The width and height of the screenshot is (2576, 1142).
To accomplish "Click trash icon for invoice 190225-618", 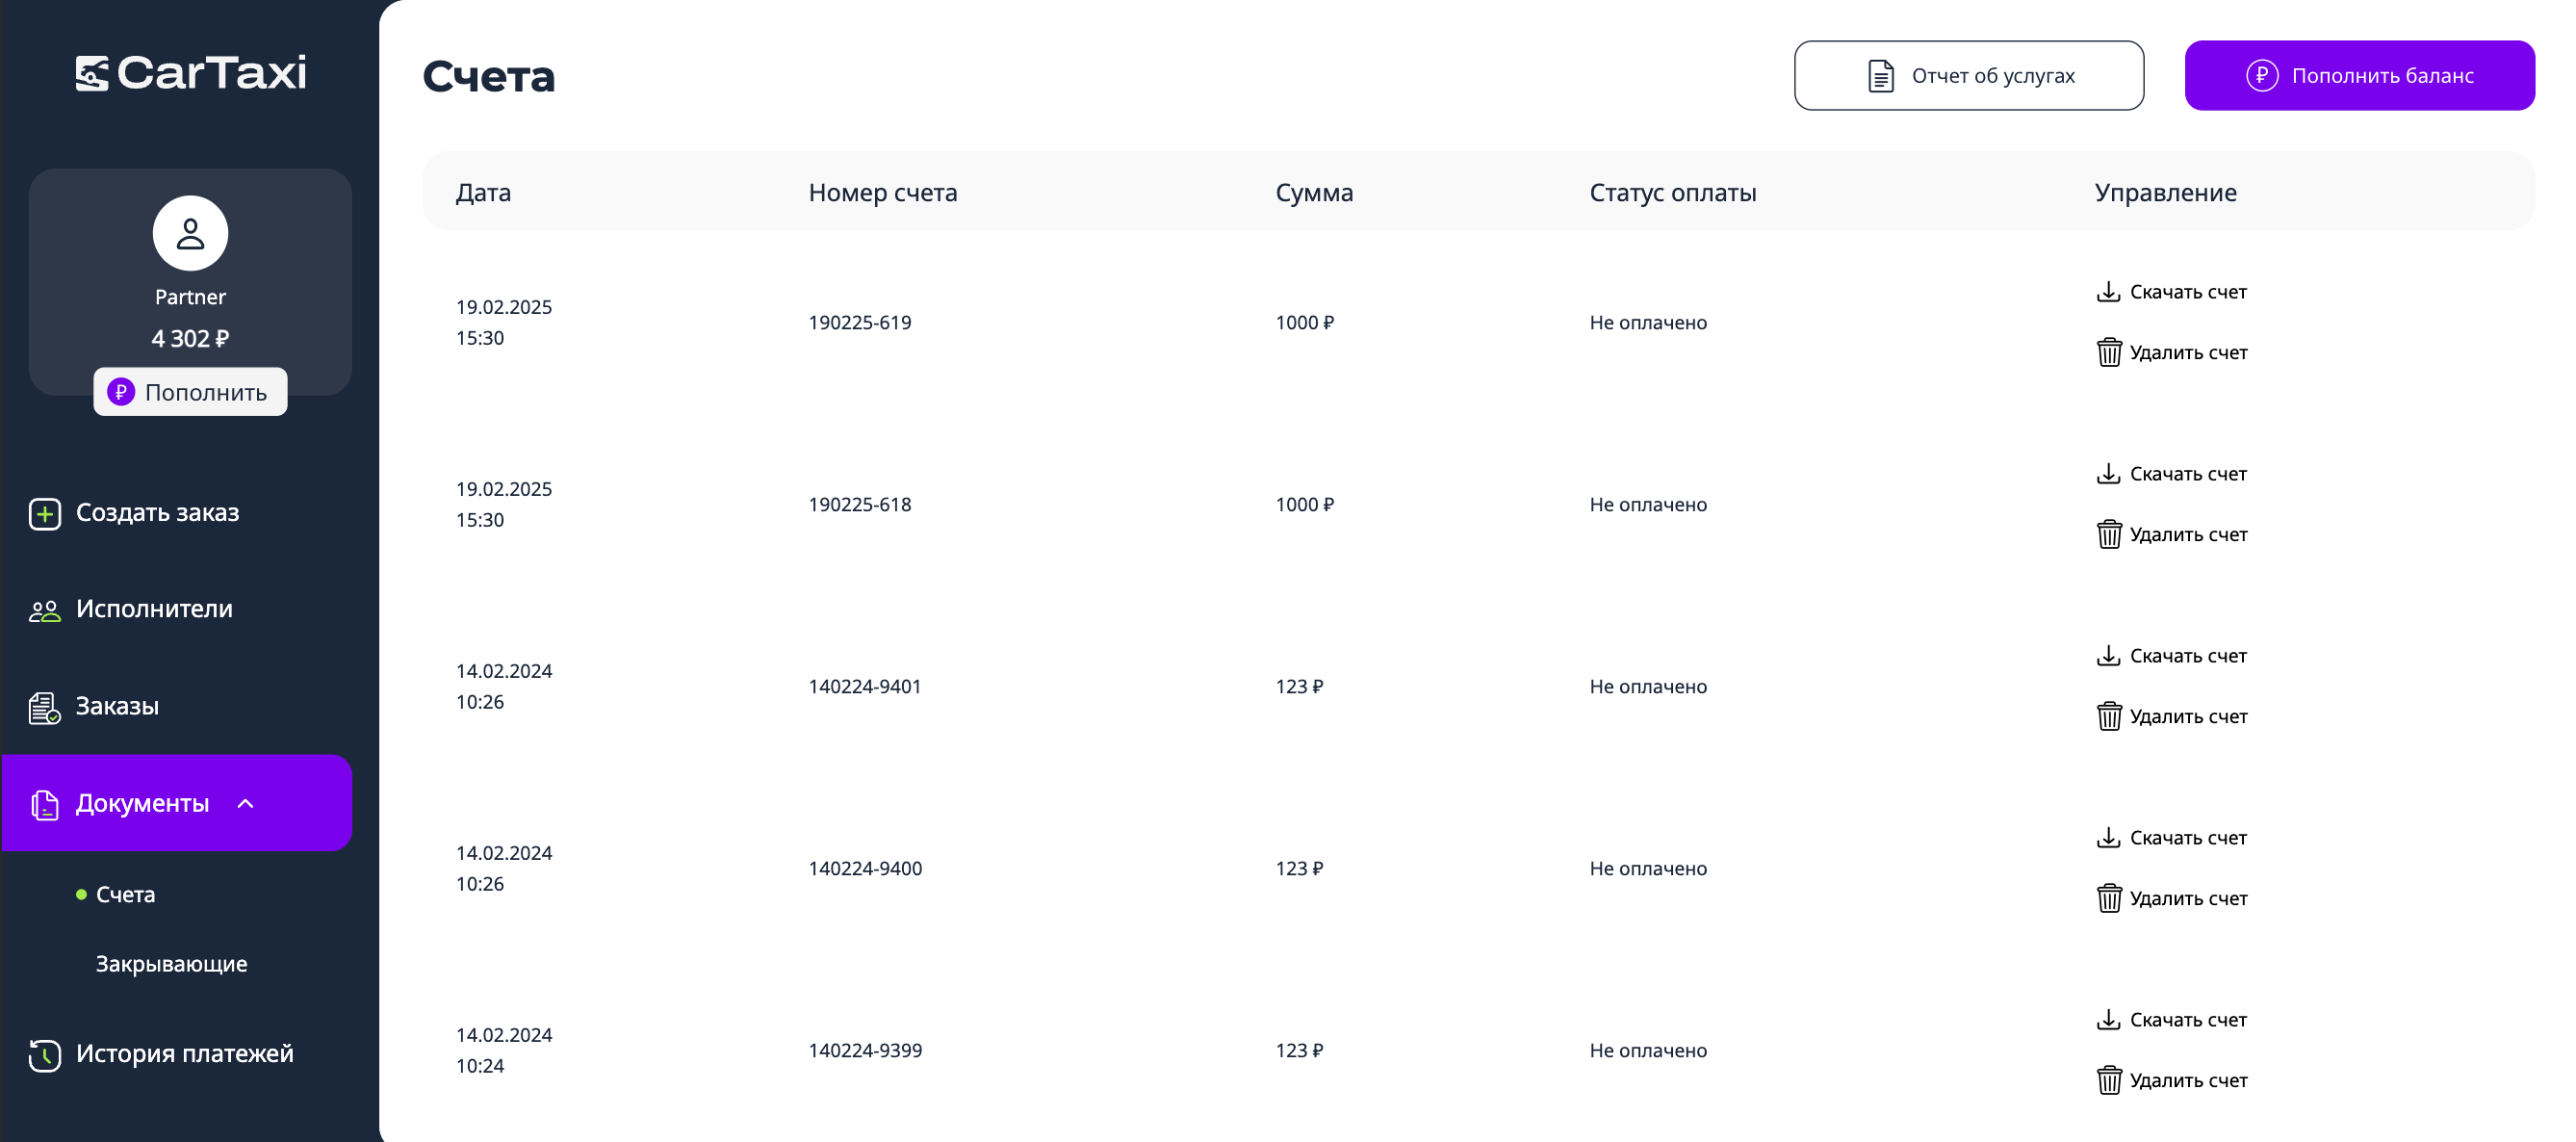I will point(2109,534).
